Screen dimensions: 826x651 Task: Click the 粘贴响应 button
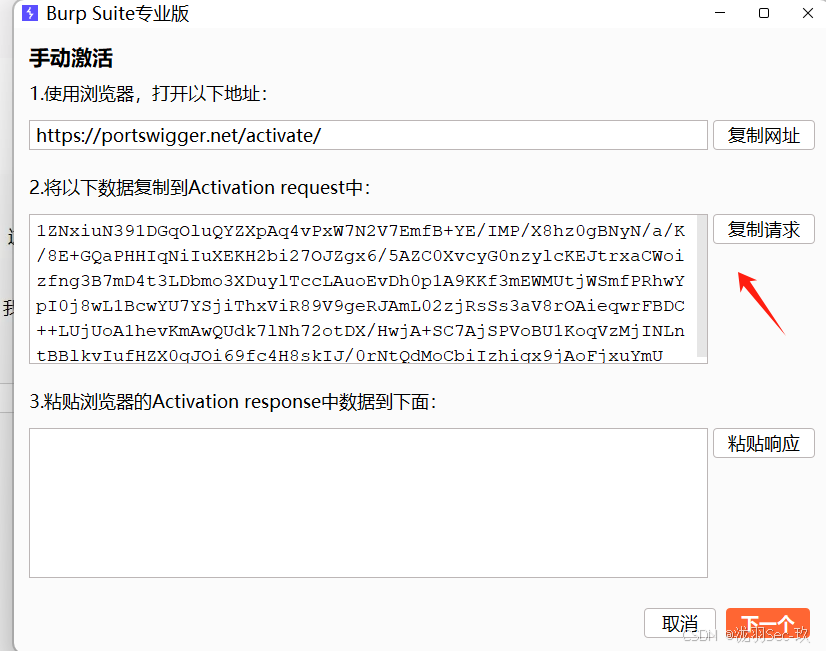point(763,443)
